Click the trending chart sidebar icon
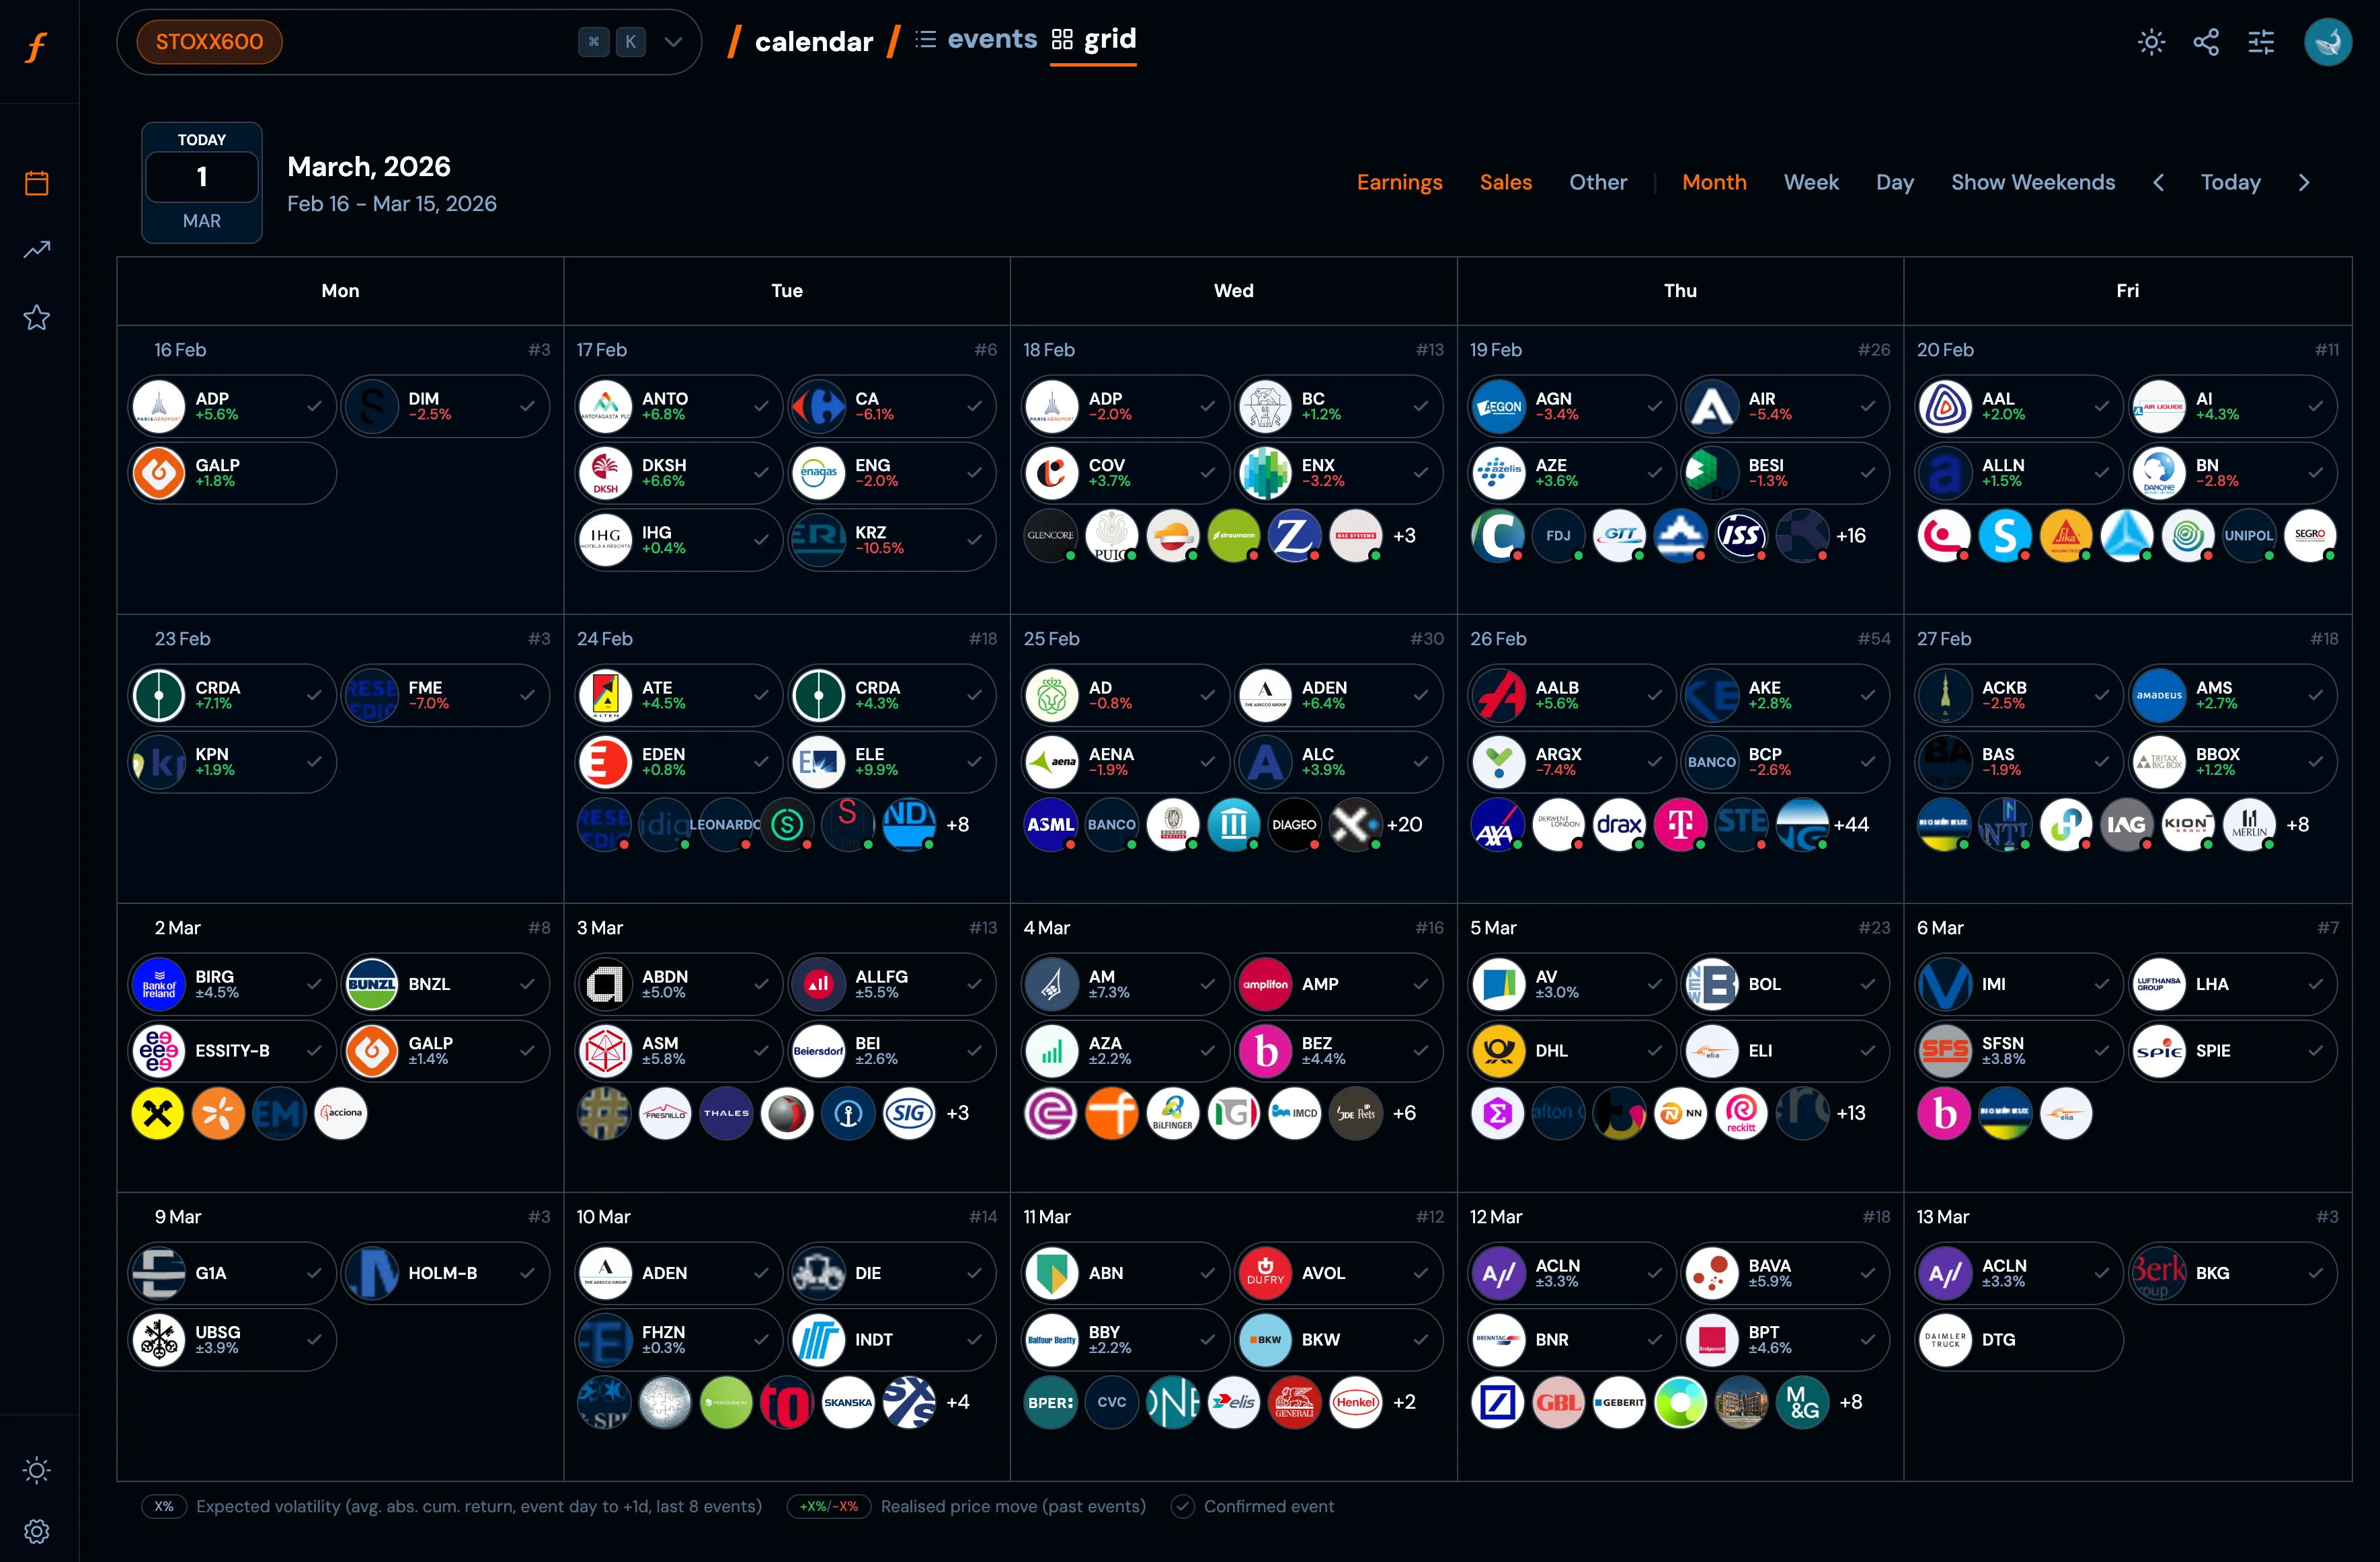The height and width of the screenshot is (1562, 2380). click(x=37, y=249)
